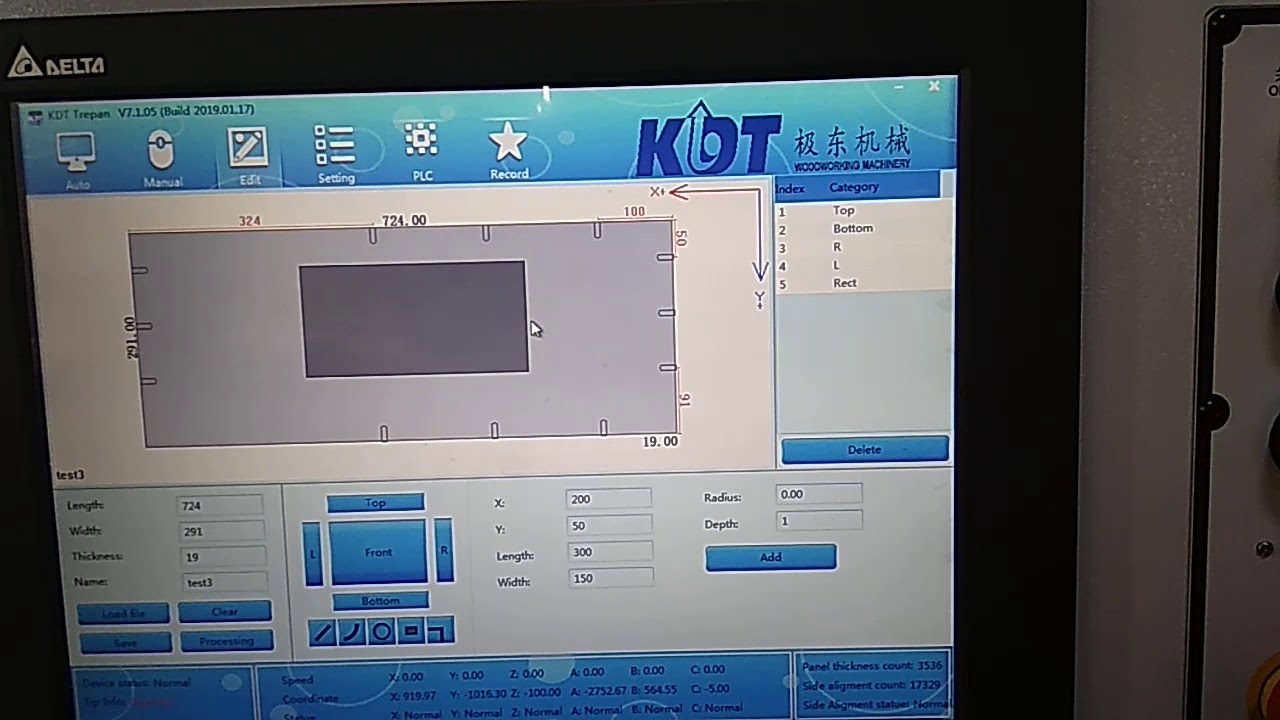Select the inner rectangle in panel preview

tap(414, 319)
